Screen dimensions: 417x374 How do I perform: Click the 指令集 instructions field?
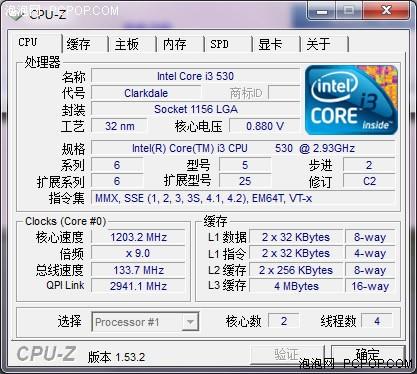243,198
